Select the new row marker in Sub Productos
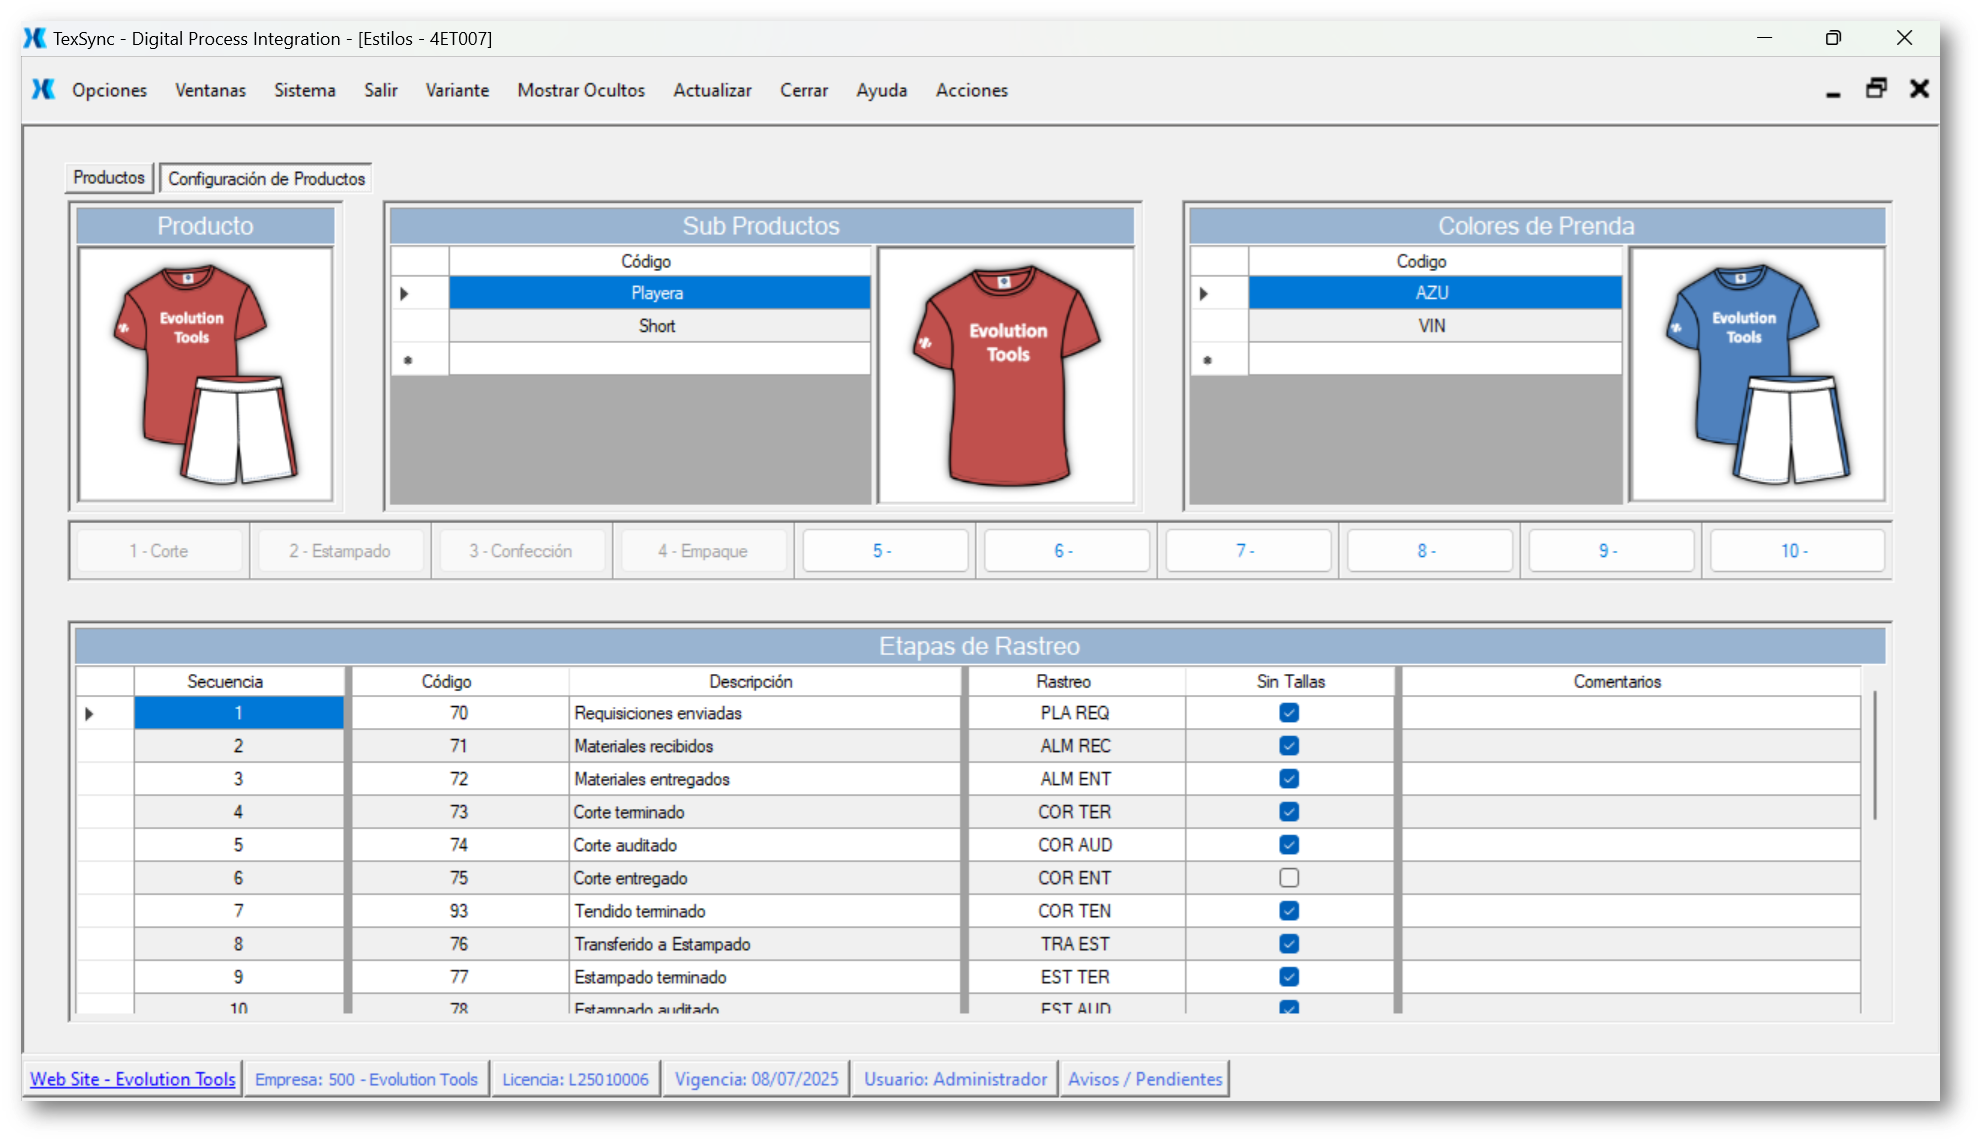 point(408,360)
